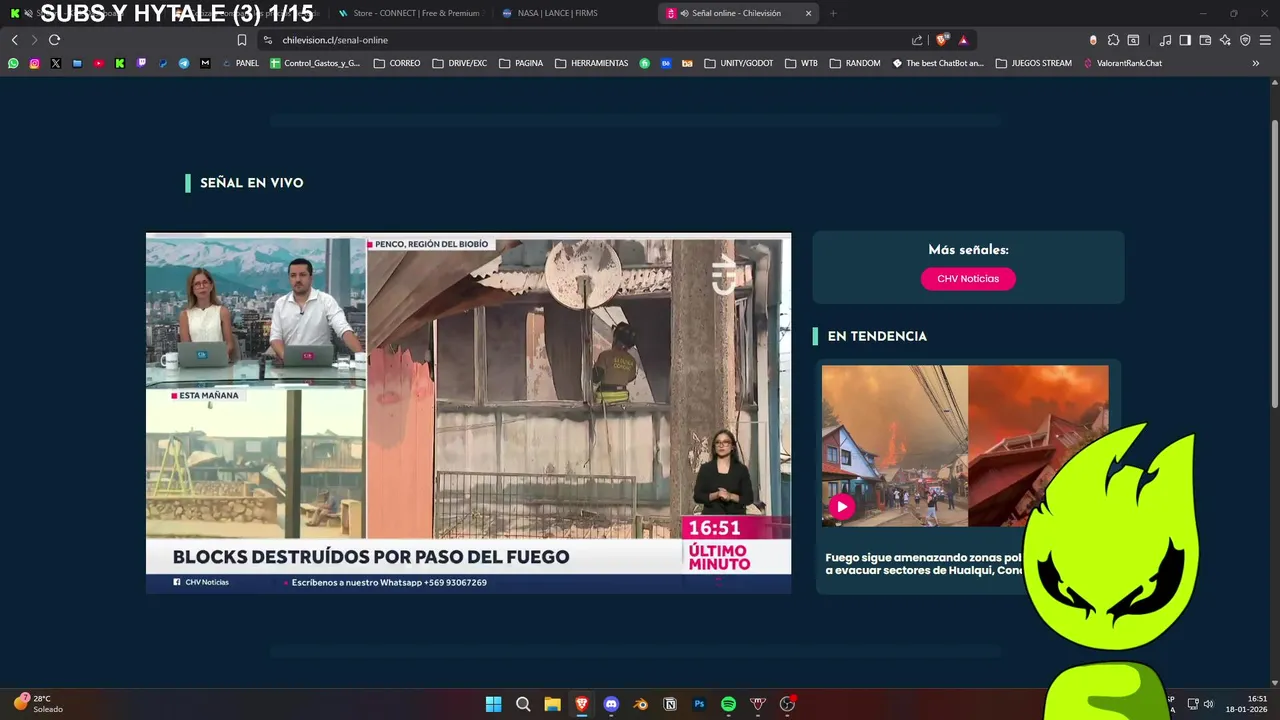Viewport: 1280px width, 720px height.
Task: Play the trending fire video thumbnail
Action: [842, 506]
